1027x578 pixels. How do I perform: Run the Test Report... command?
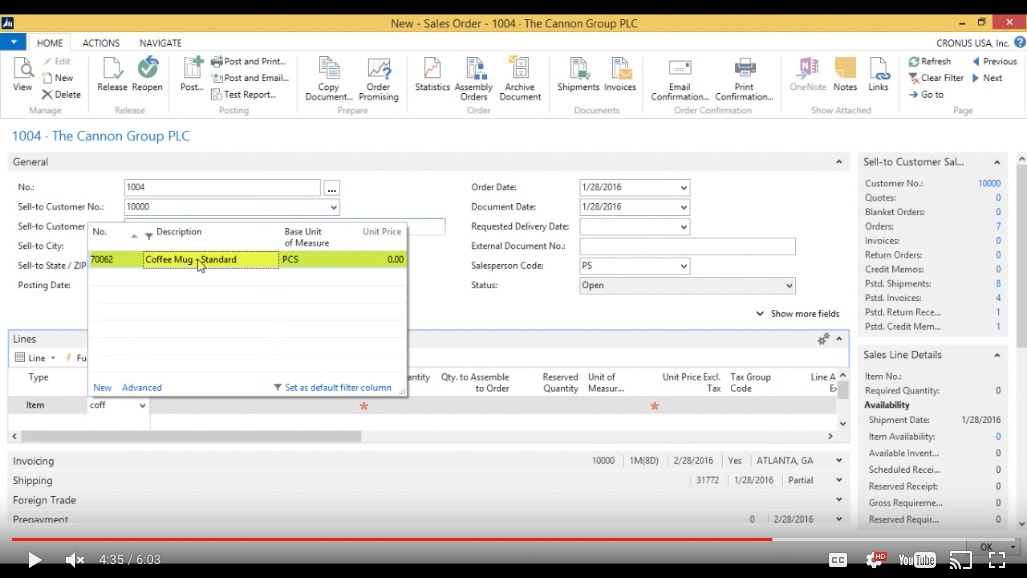click(x=244, y=94)
